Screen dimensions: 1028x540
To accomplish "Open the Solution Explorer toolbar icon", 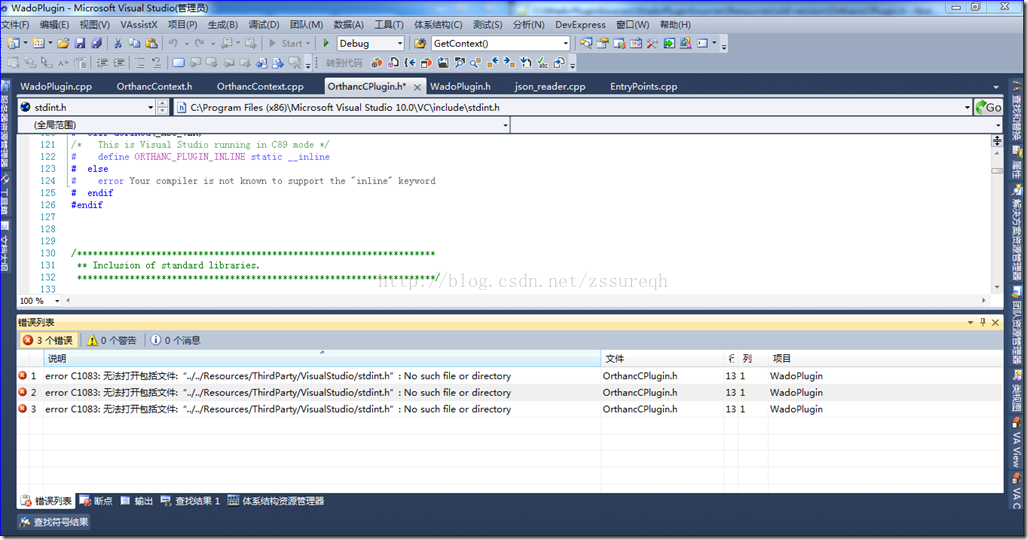I will click(x=586, y=43).
